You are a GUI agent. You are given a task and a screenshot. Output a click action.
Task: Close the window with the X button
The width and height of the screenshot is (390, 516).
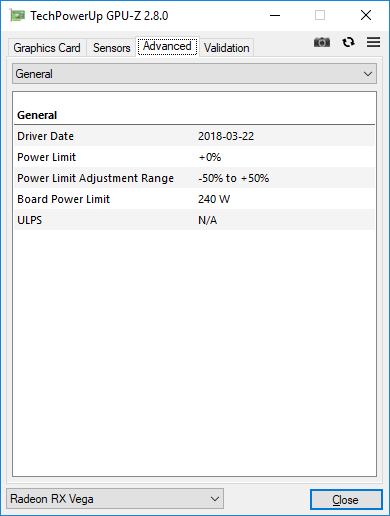point(366,15)
